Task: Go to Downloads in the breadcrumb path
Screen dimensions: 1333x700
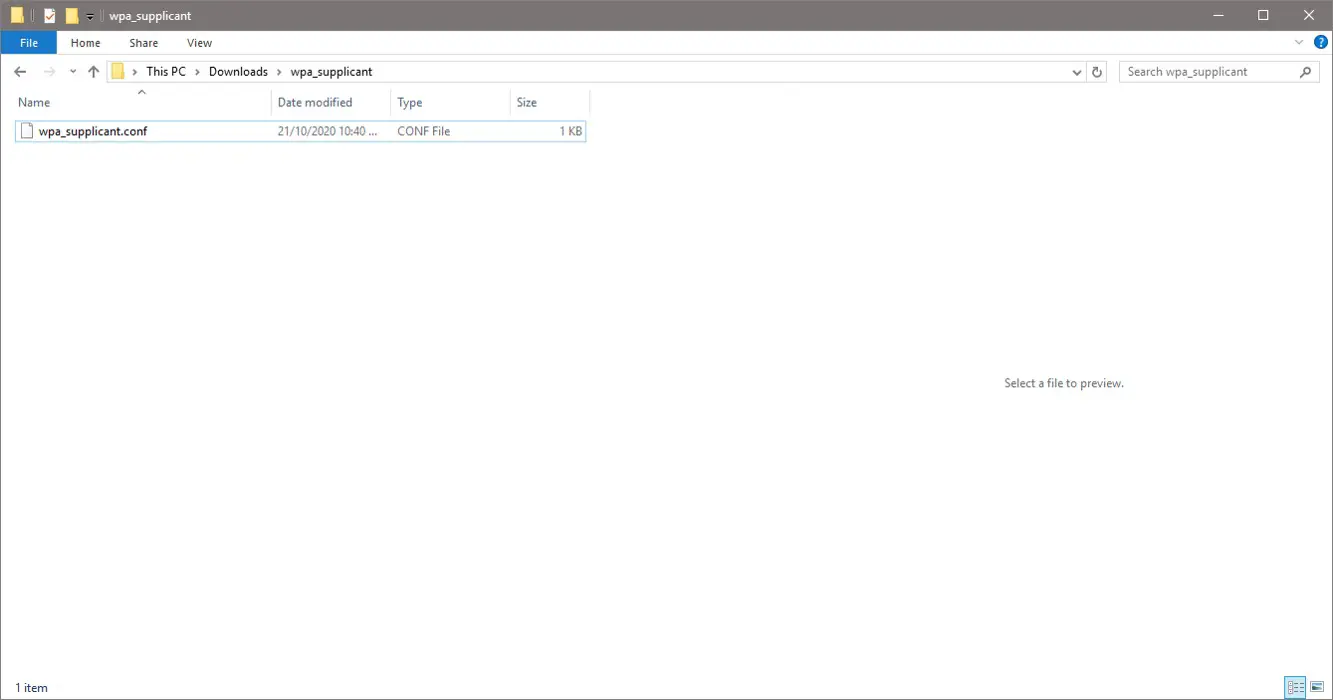Action: 238,72
